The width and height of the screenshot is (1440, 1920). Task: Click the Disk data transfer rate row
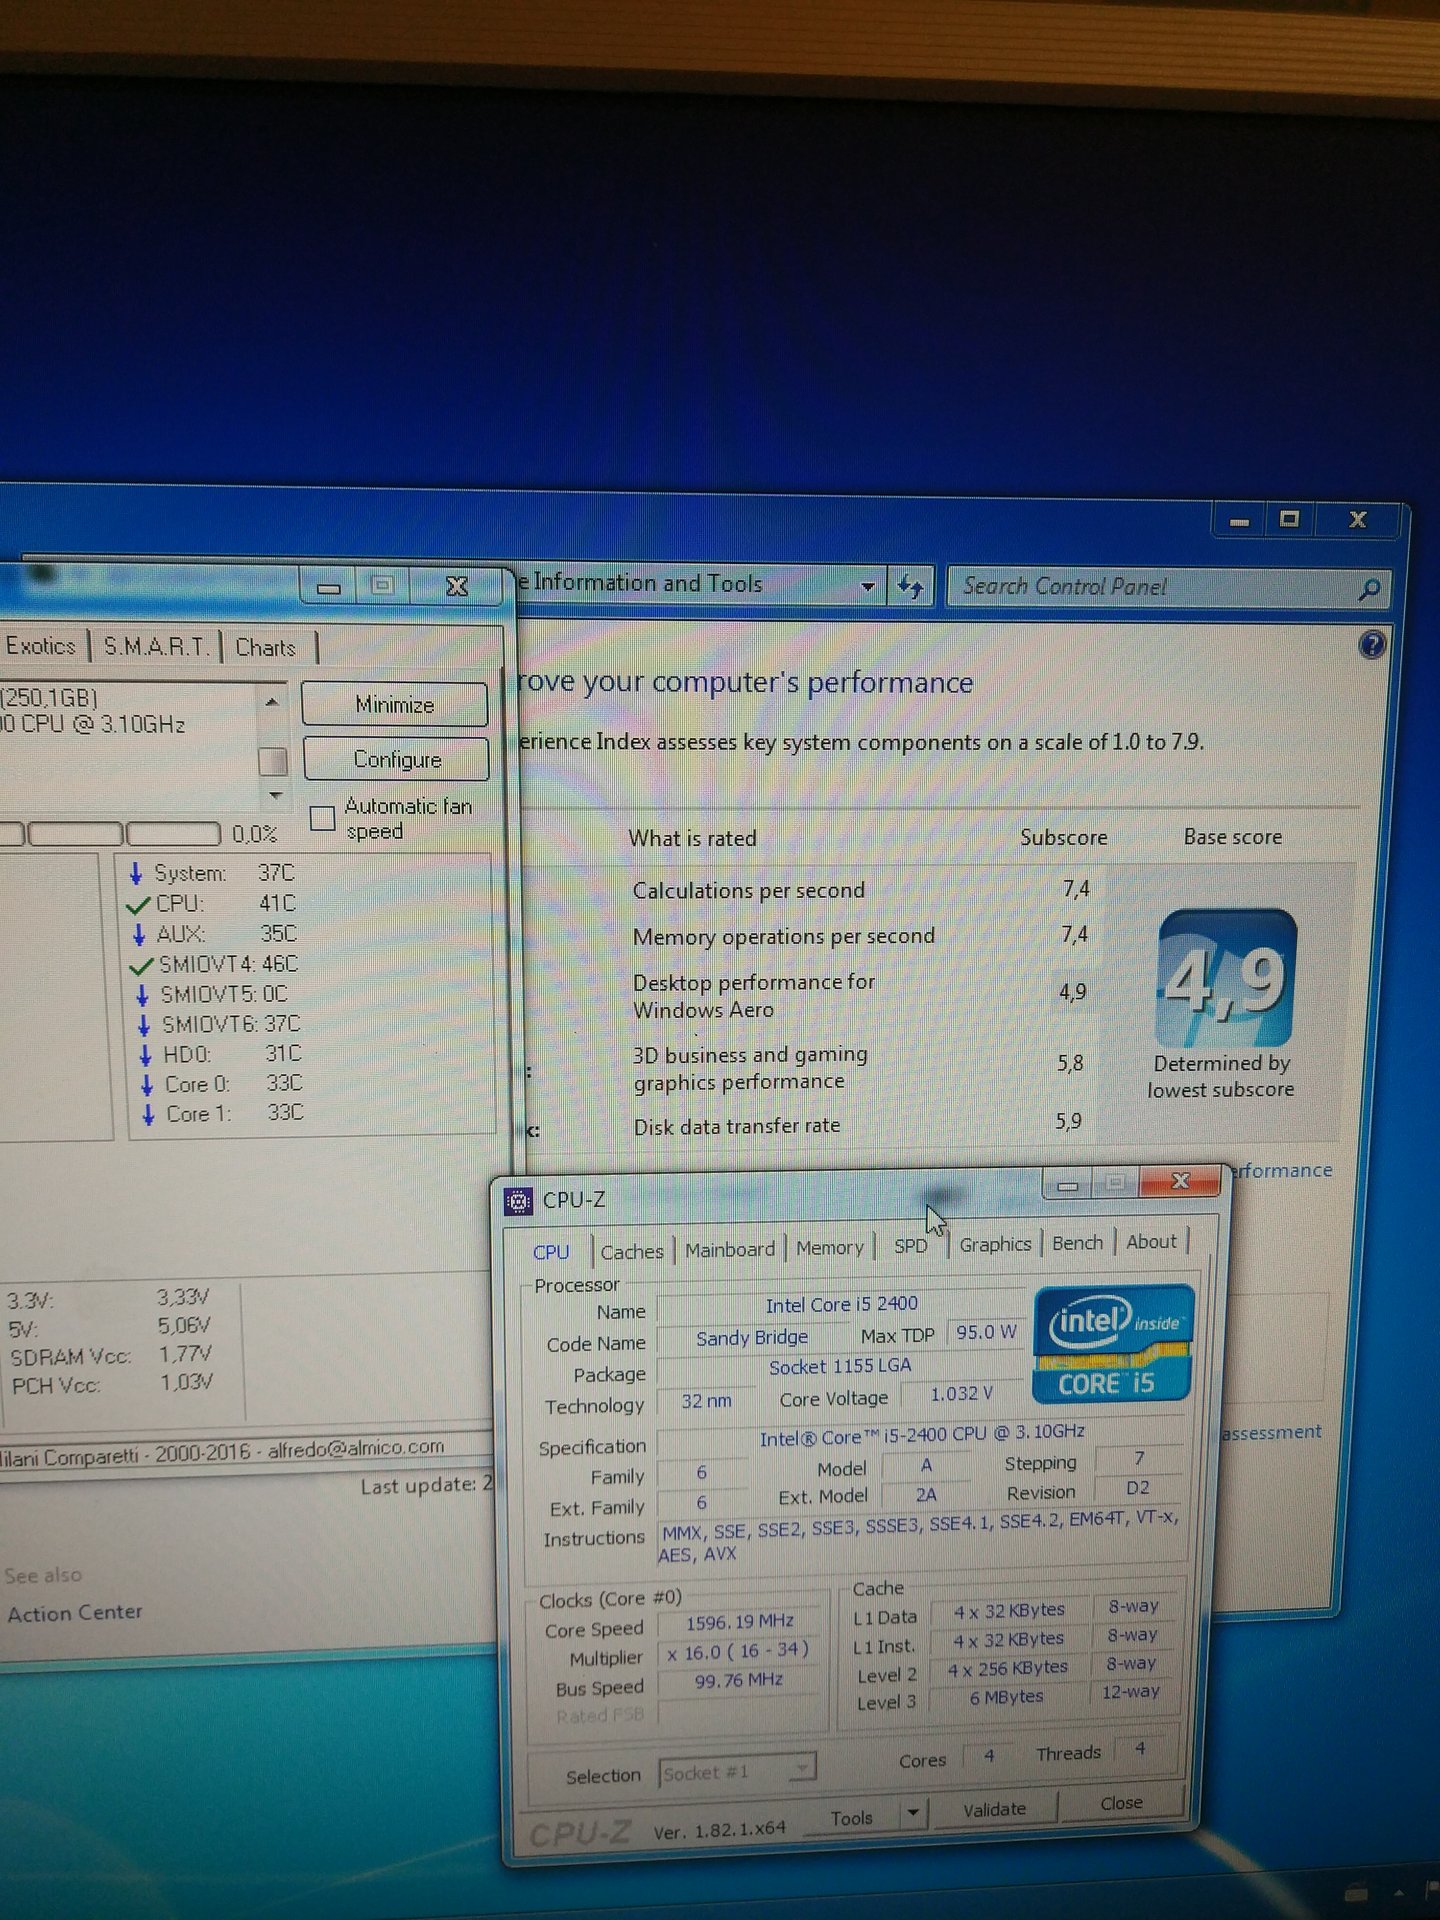(x=858, y=1124)
